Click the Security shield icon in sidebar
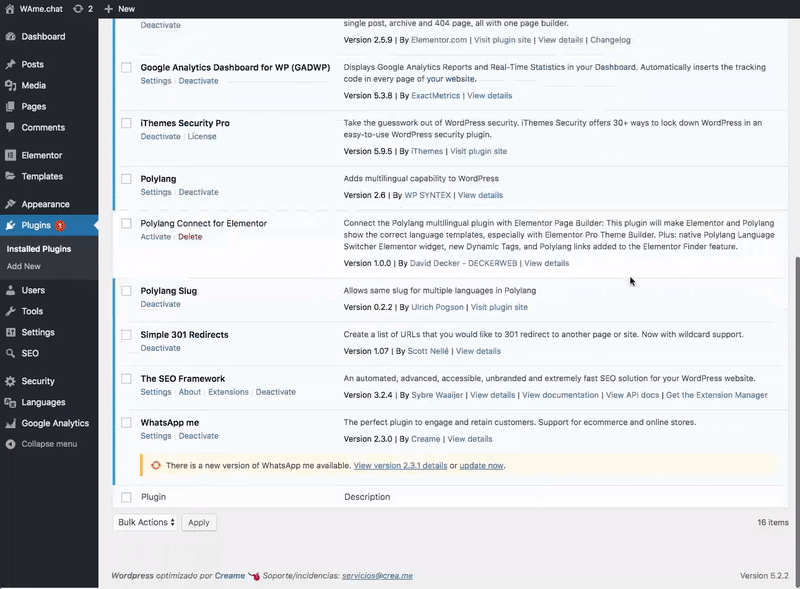This screenshot has width=800, height=589. tap(11, 382)
